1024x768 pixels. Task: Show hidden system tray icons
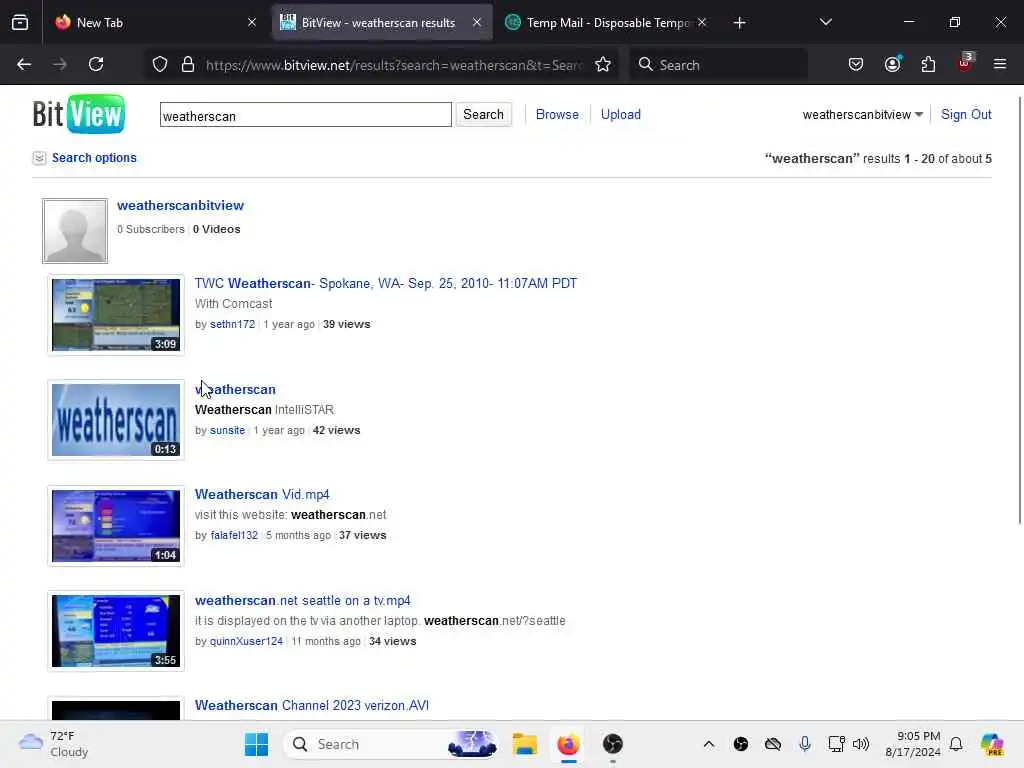[709, 744]
